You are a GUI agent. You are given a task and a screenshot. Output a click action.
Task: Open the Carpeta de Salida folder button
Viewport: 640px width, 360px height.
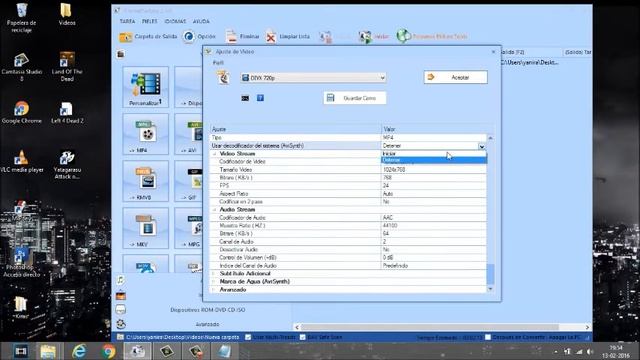point(148,37)
